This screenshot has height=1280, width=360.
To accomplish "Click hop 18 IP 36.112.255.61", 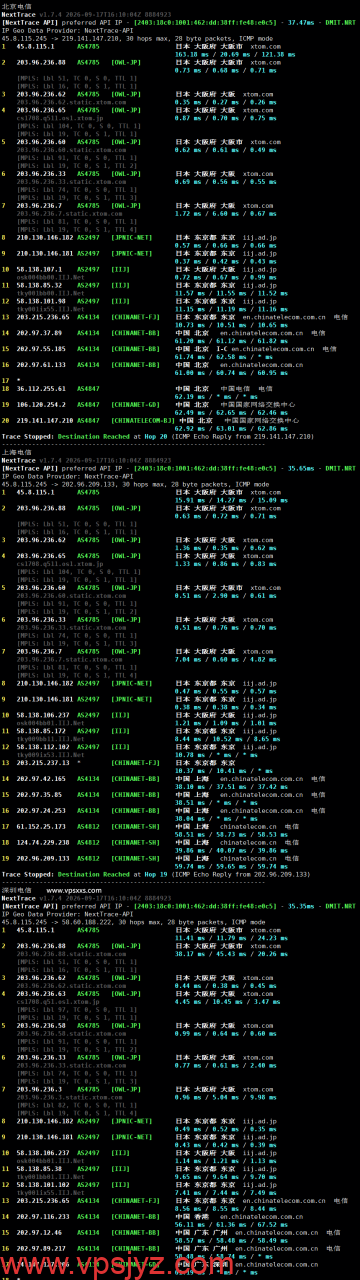I will pyautogui.click(x=40, y=388).
